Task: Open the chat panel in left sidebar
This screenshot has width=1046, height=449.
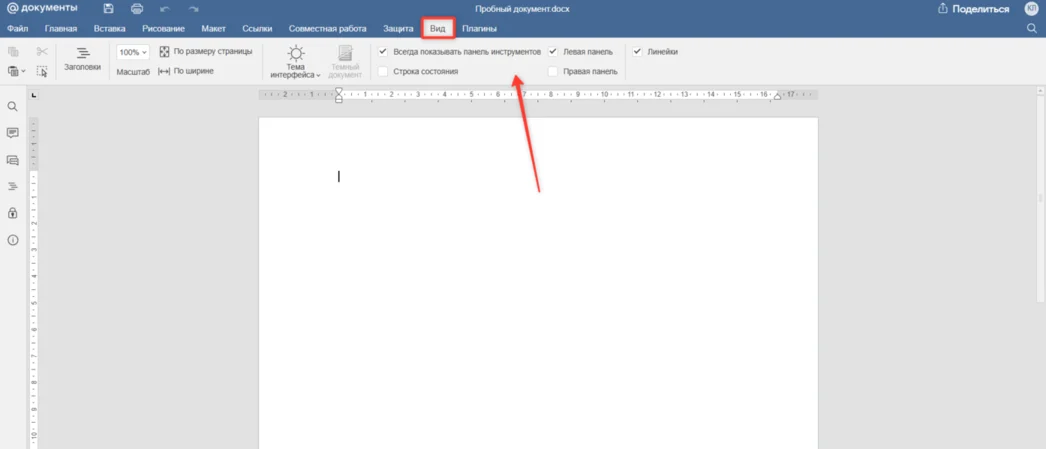Action: 12,160
